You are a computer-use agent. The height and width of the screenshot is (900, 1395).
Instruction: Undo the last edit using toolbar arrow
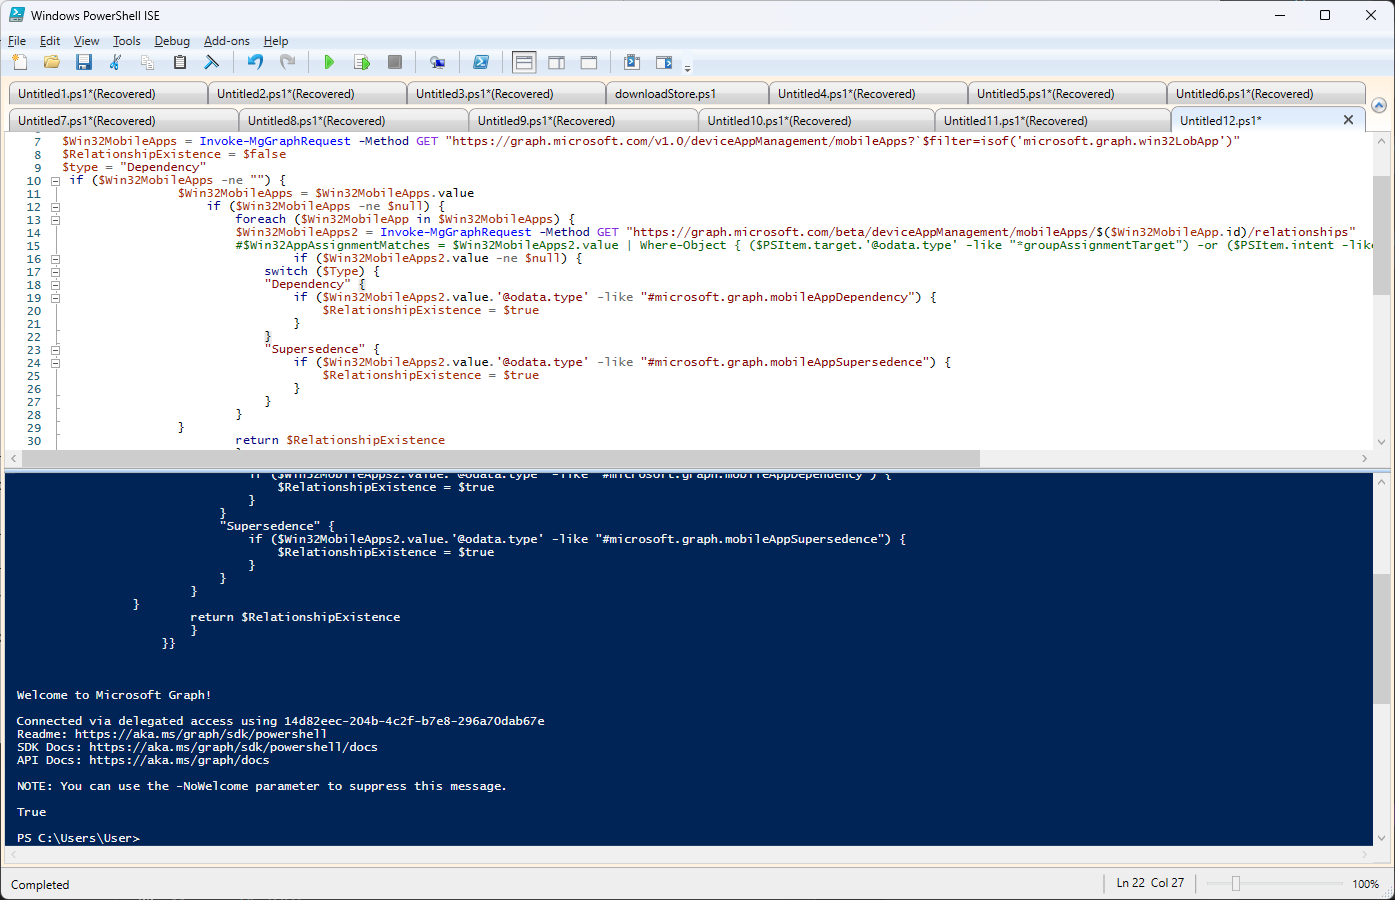[255, 62]
